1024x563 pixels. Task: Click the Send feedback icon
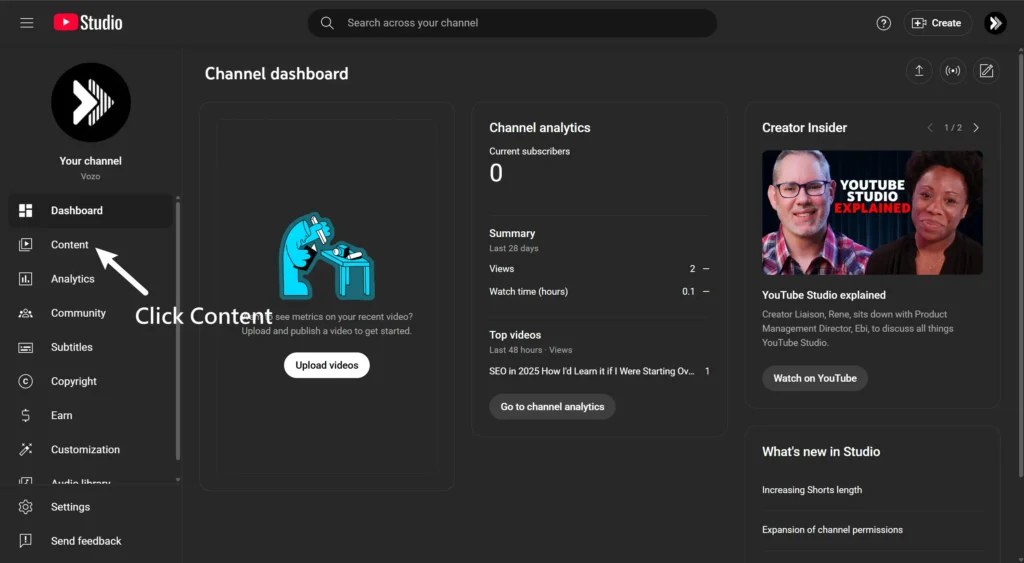pos(25,541)
